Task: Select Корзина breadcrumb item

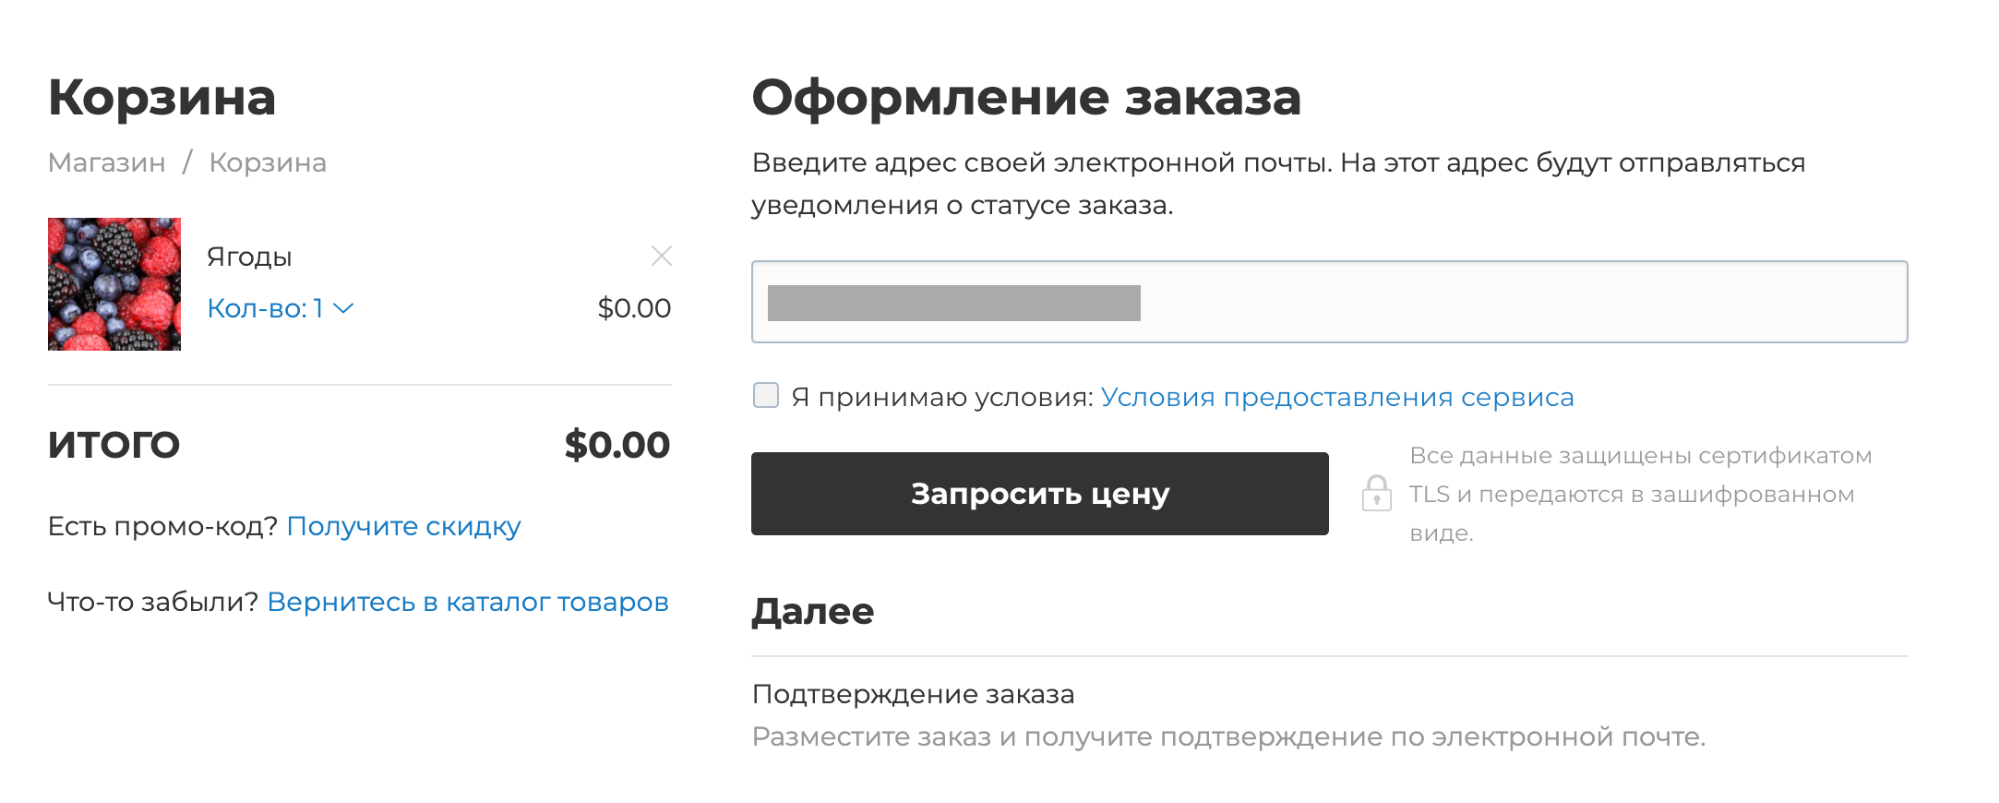Action: [x=267, y=162]
